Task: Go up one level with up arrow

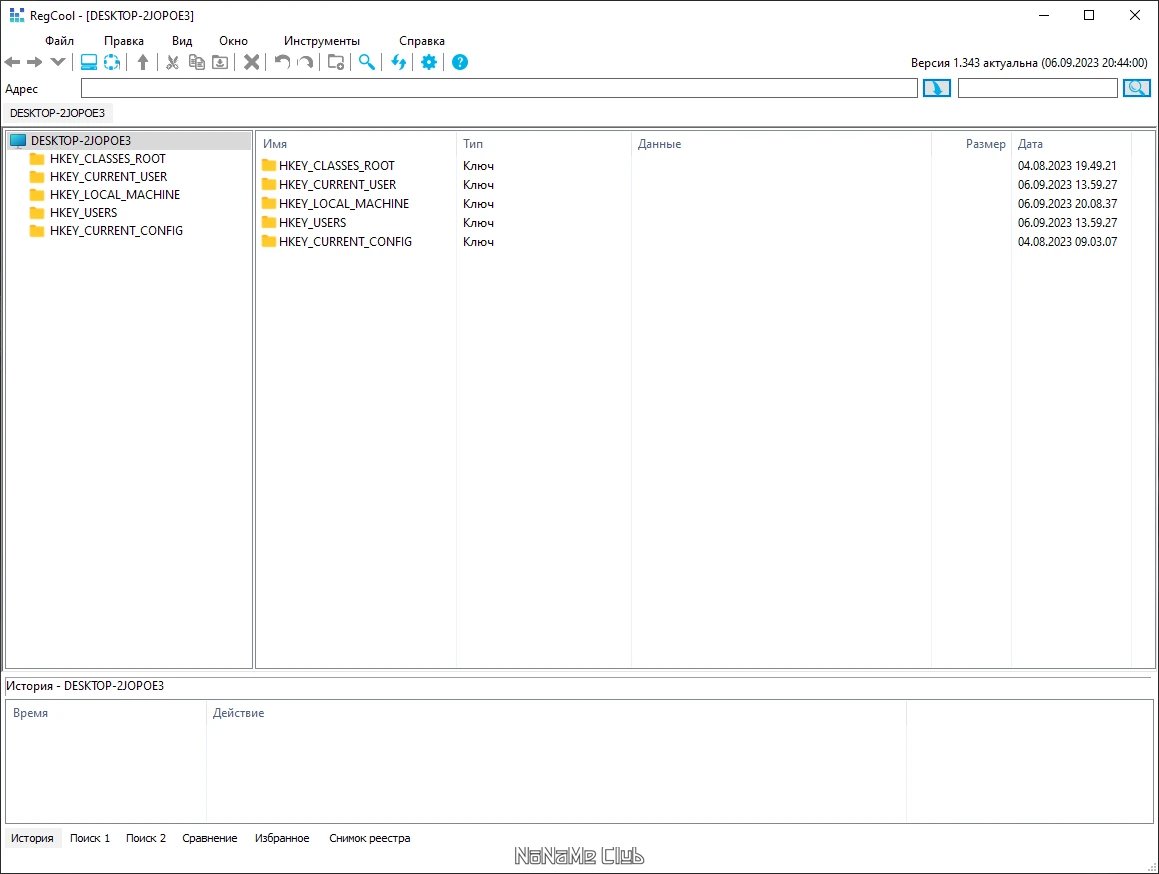Action: (143, 62)
